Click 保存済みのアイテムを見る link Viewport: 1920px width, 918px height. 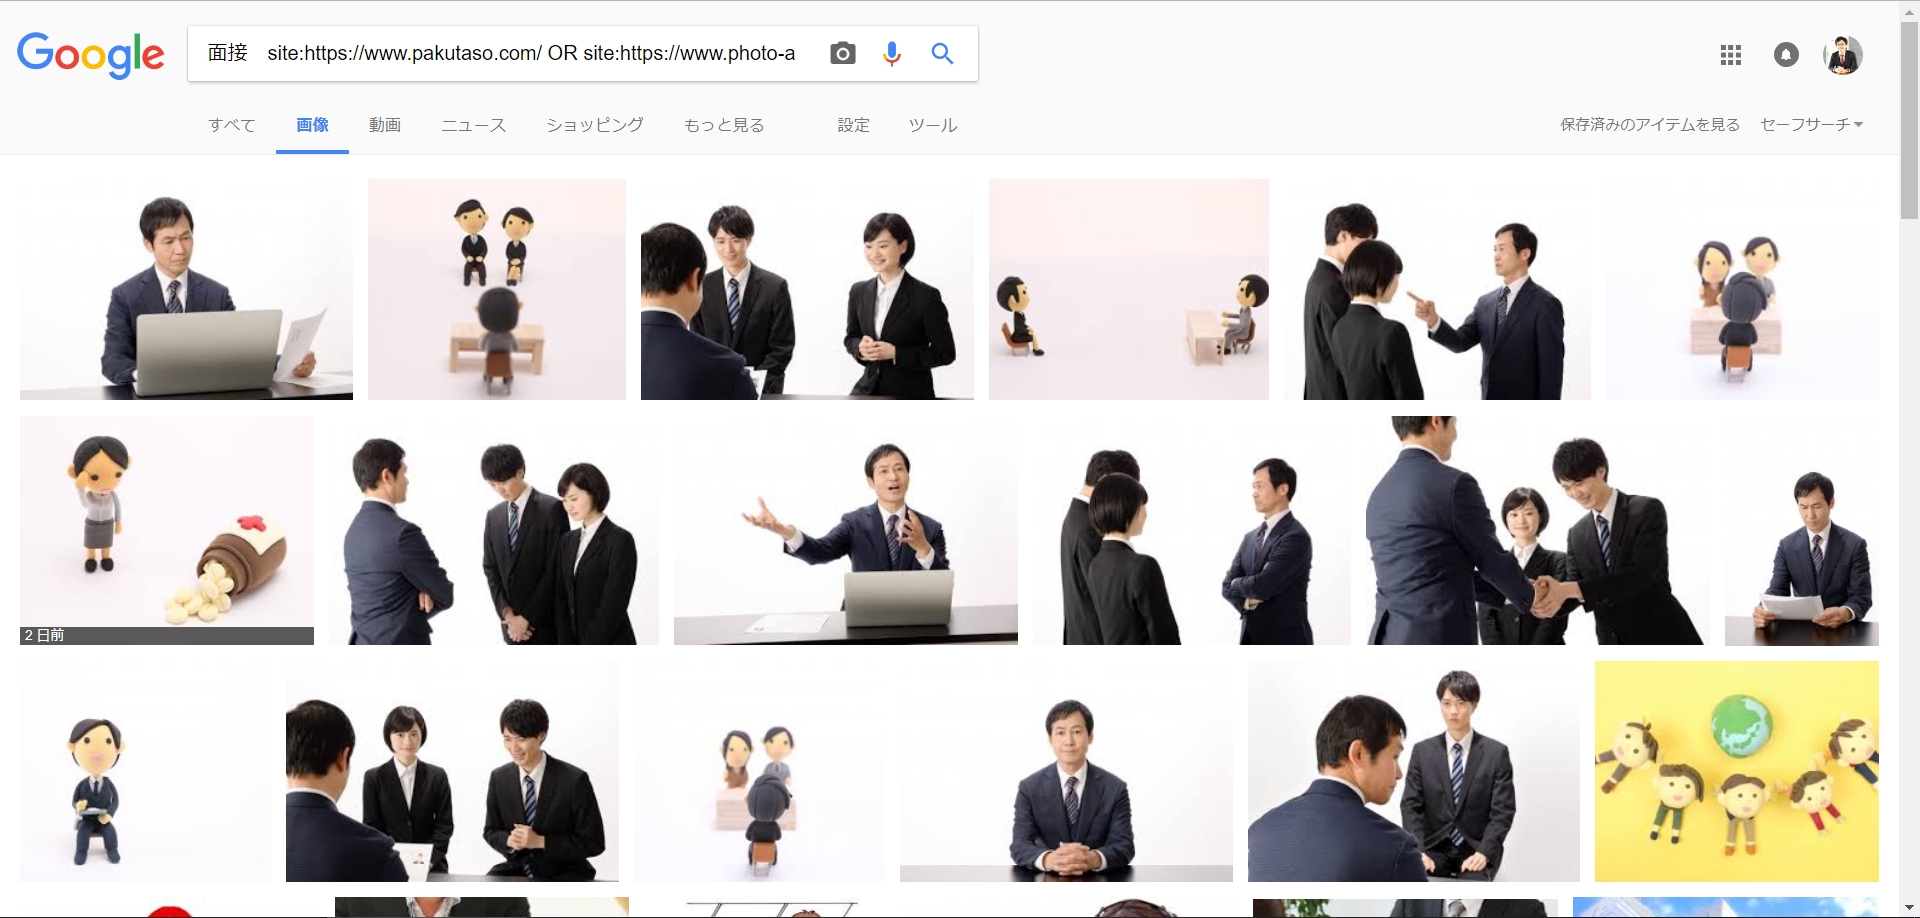tap(1650, 124)
